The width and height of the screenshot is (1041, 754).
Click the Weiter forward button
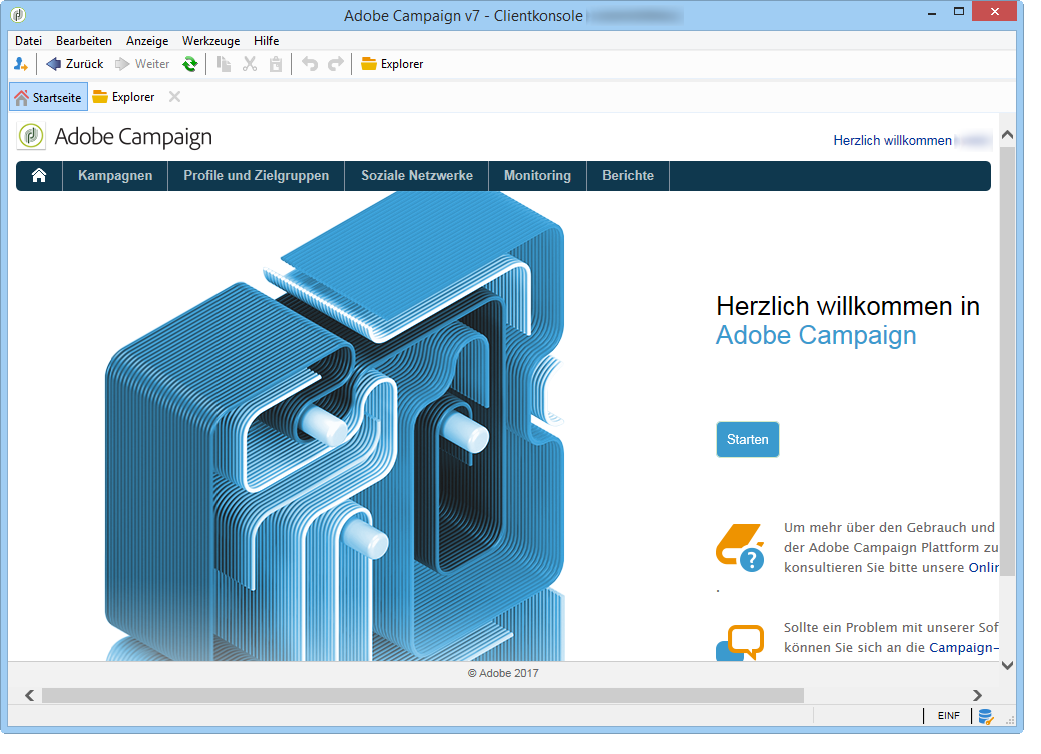(x=142, y=64)
